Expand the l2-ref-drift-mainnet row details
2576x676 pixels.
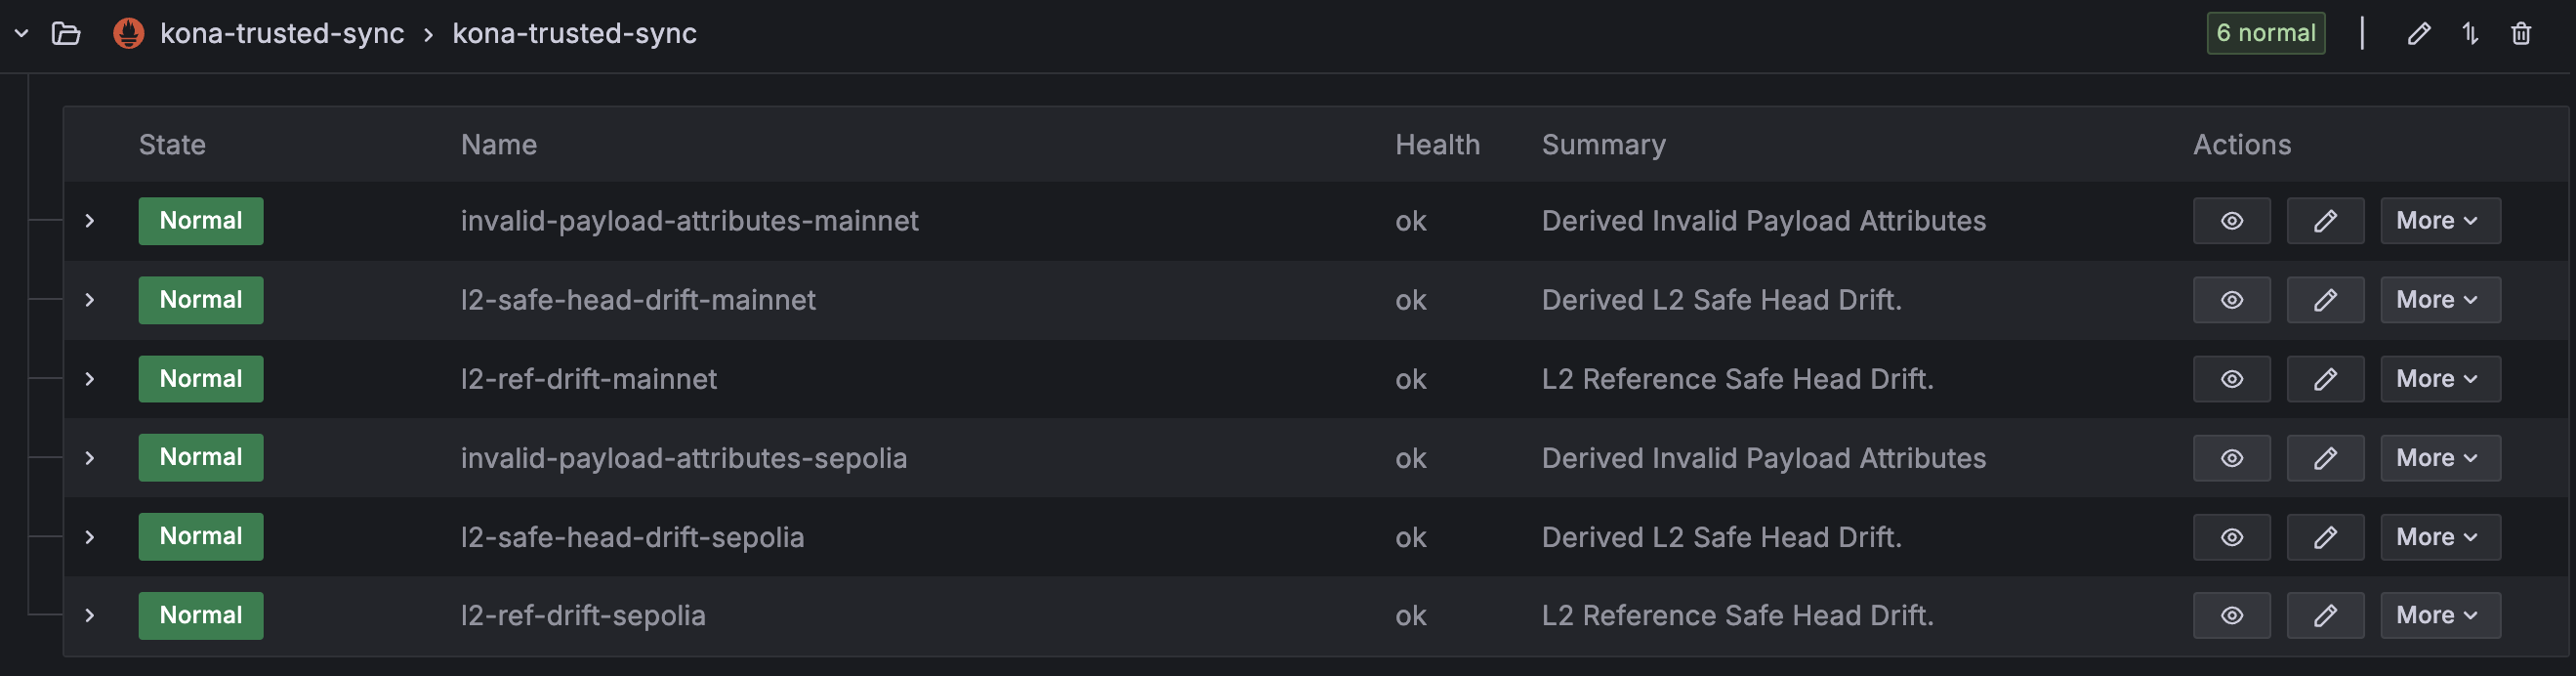(x=90, y=379)
